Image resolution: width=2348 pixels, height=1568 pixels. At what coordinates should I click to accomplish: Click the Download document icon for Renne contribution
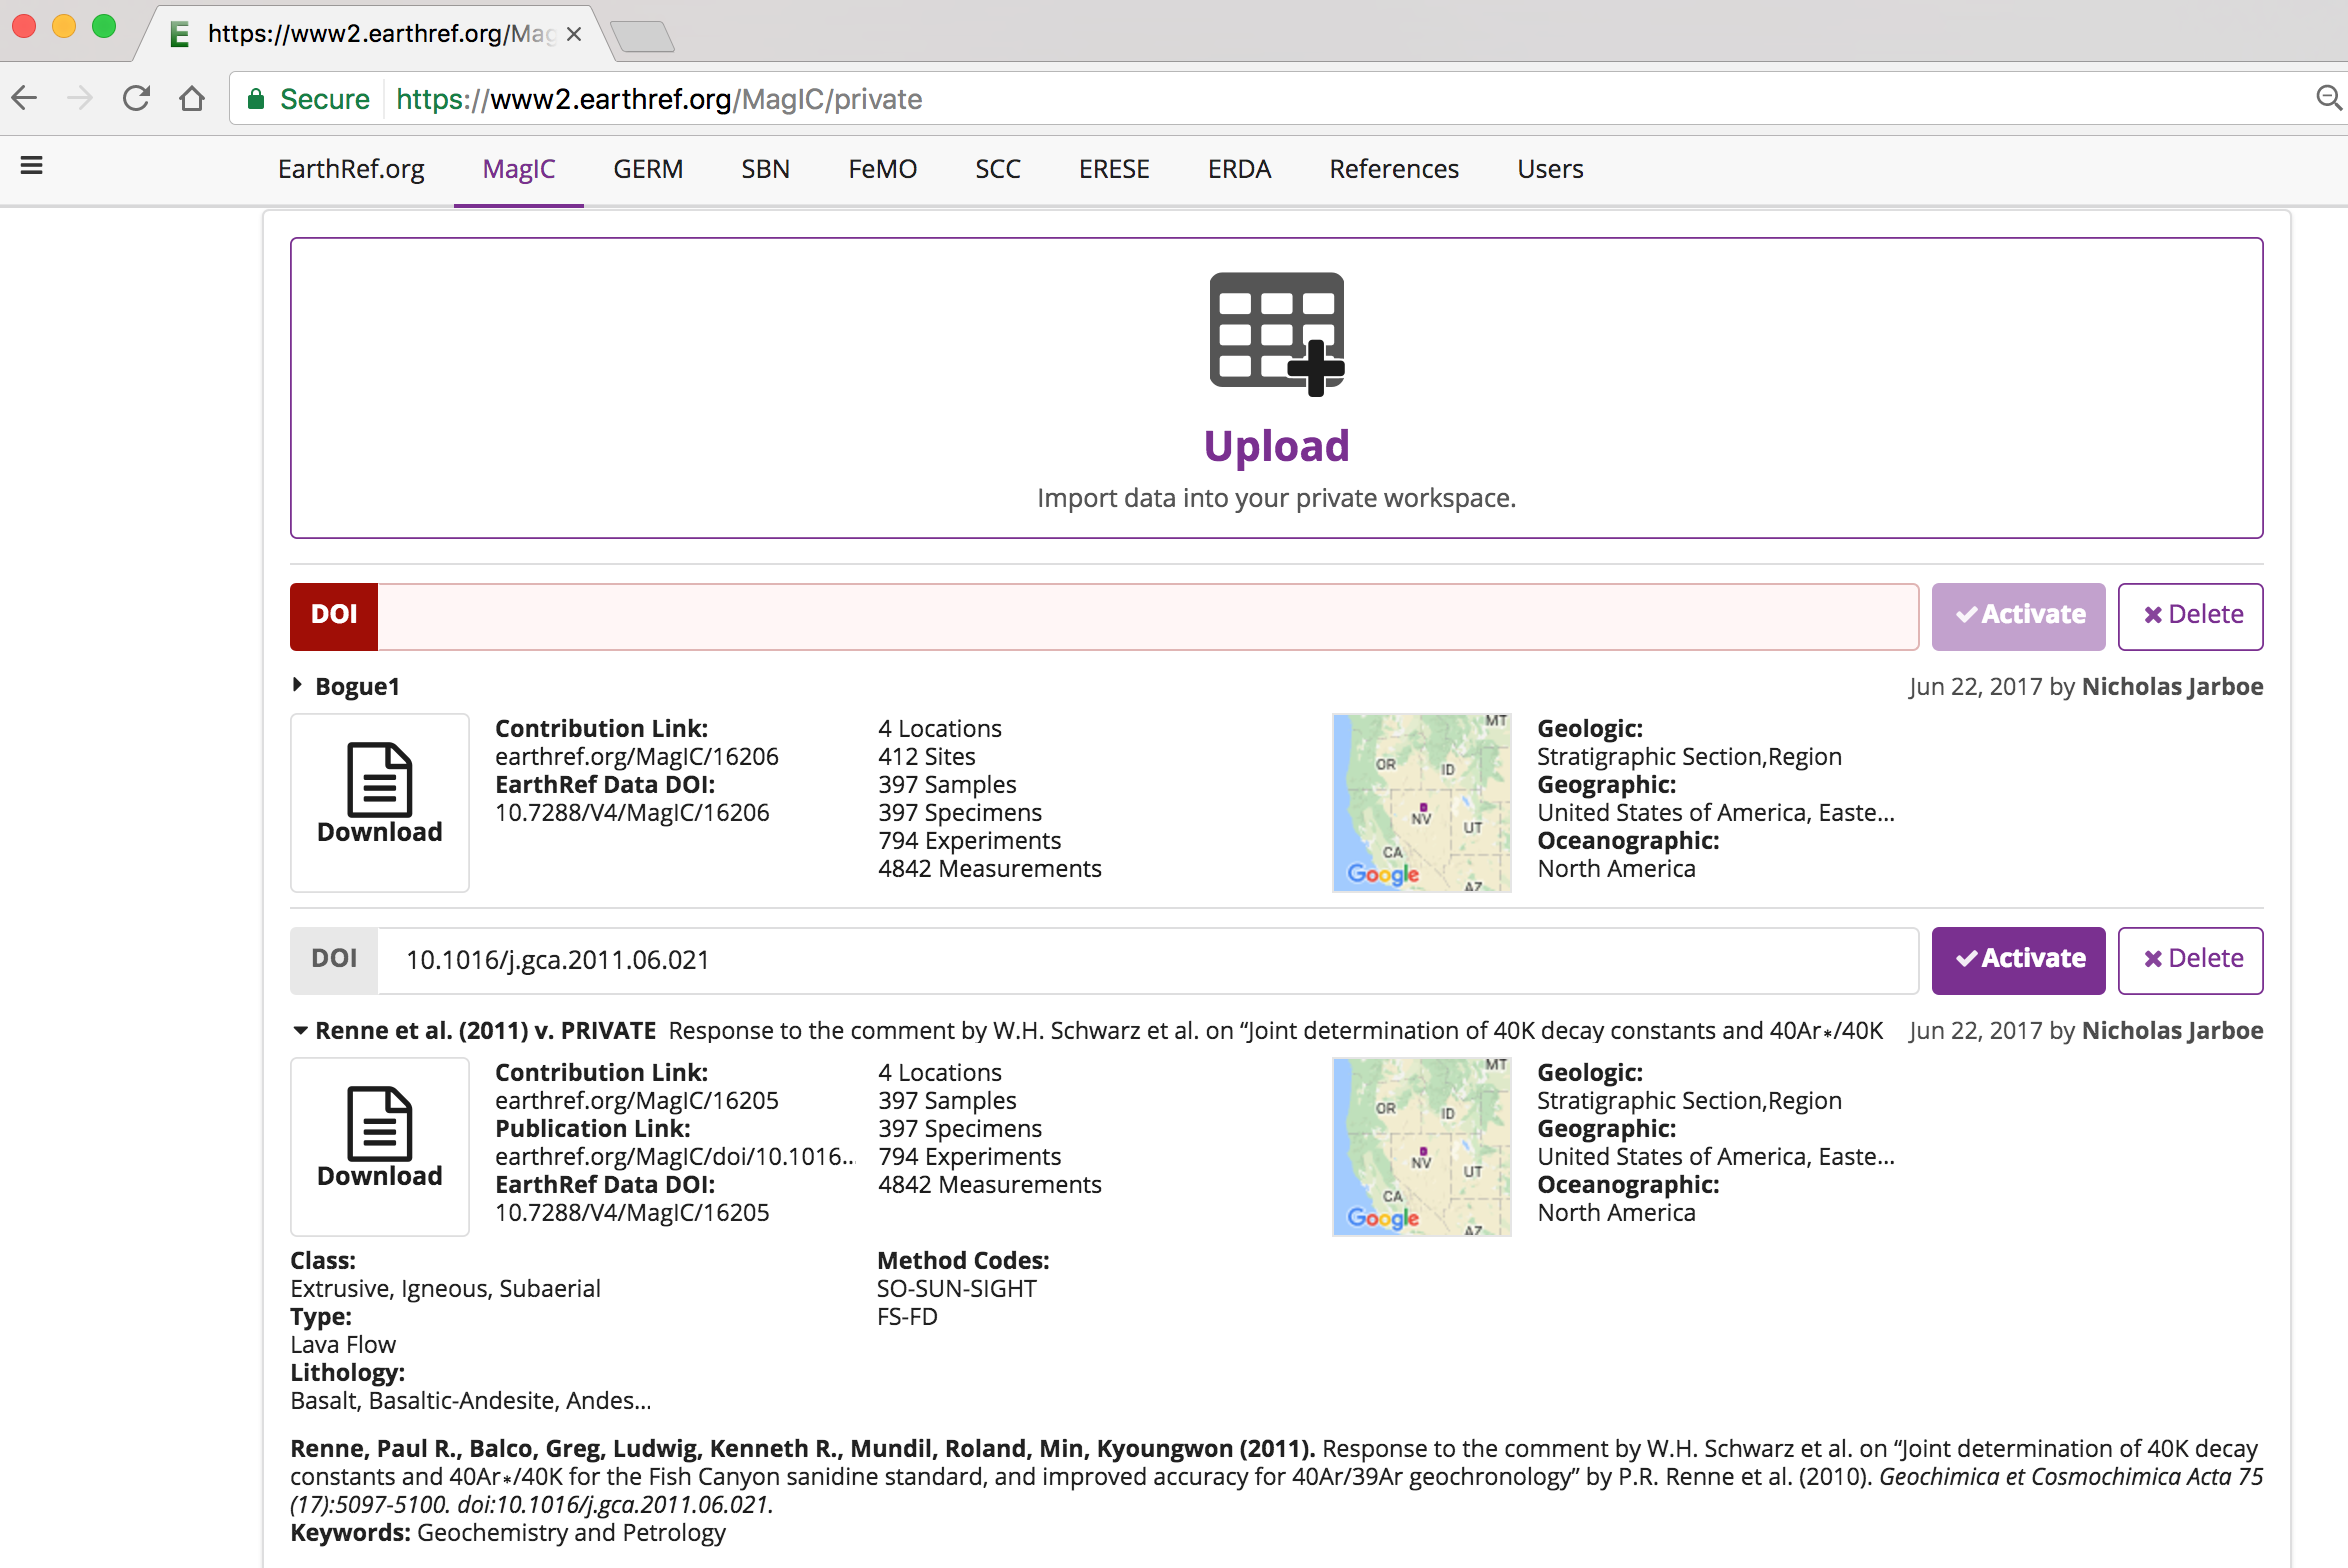coord(379,1125)
